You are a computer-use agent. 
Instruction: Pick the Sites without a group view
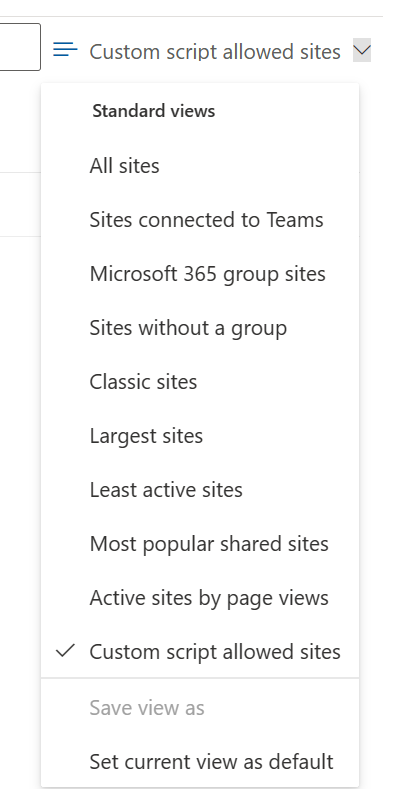[200, 328]
